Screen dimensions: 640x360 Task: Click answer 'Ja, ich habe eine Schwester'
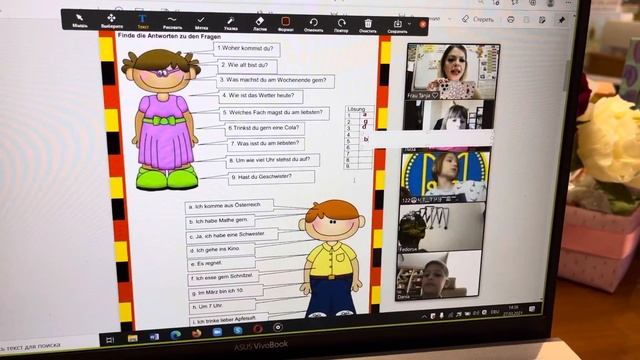[232, 235]
